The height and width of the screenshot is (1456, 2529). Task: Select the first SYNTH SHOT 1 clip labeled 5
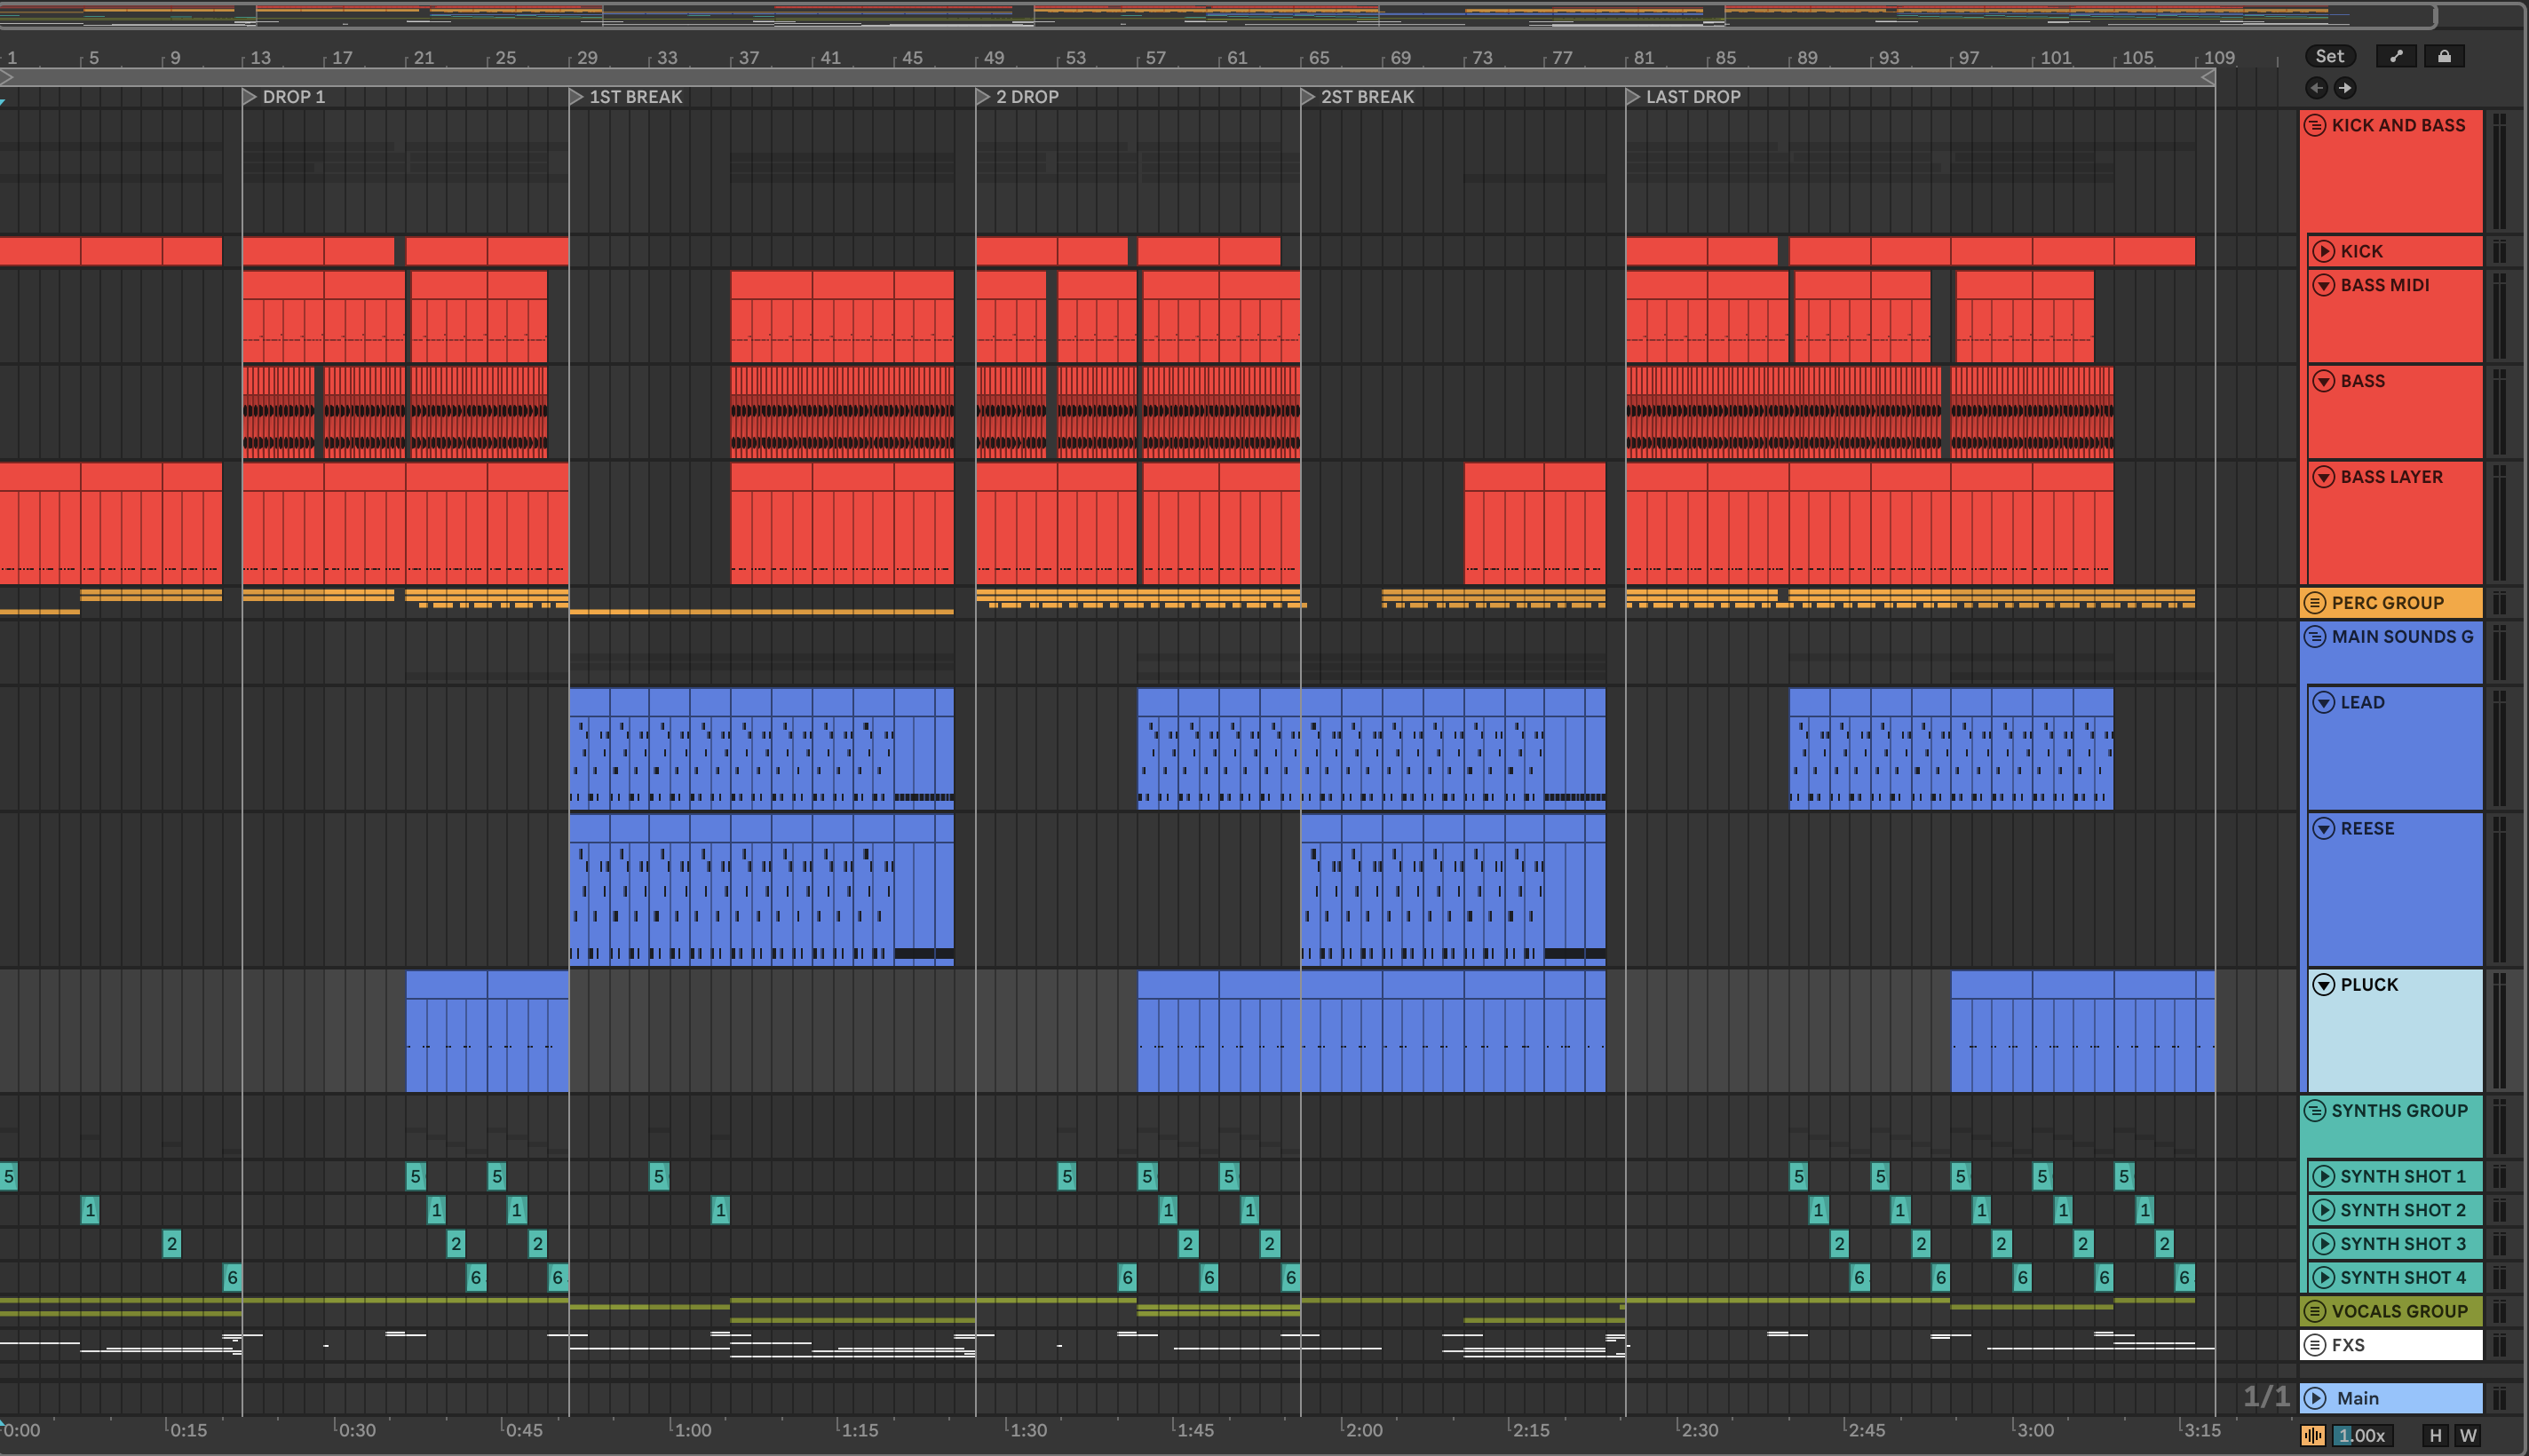[x=9, y=1177]
